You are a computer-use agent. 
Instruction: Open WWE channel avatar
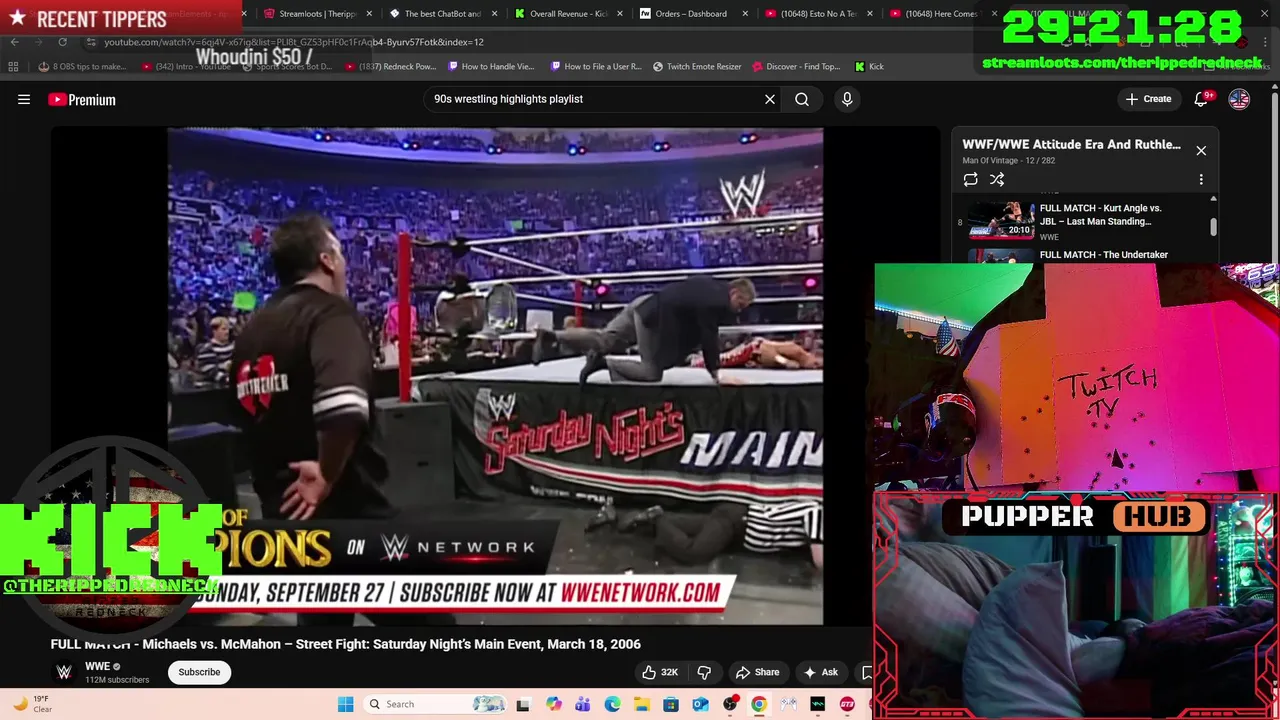(x=64, y=672)
